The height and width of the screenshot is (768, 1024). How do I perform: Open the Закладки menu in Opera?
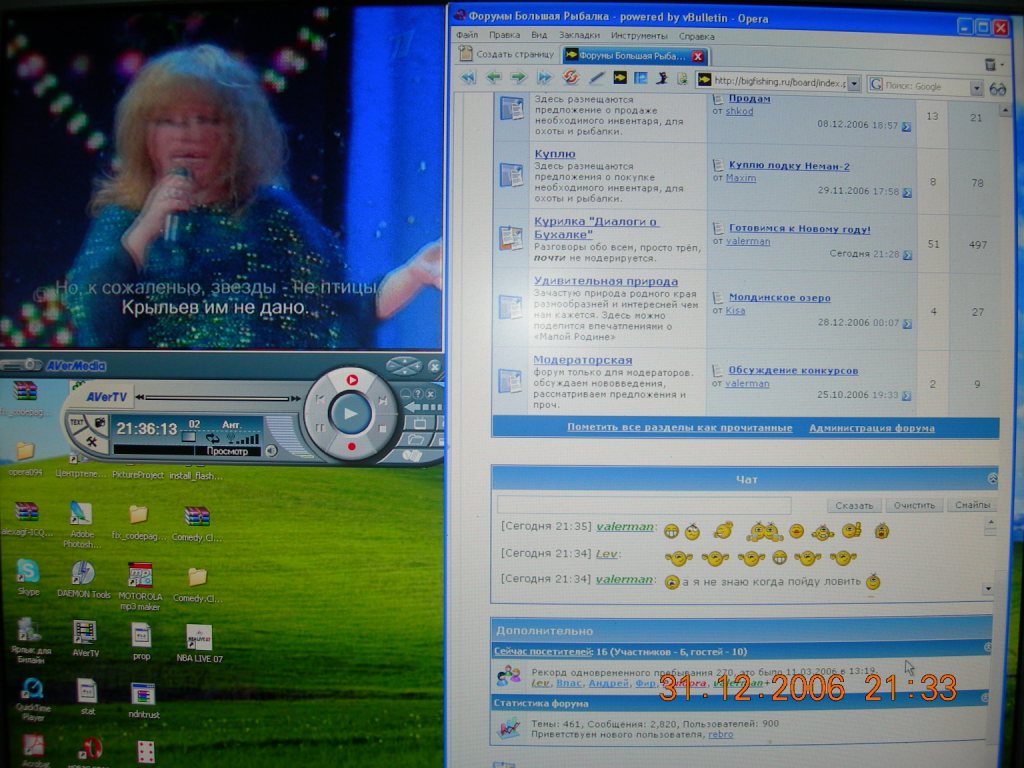[579, 35]
